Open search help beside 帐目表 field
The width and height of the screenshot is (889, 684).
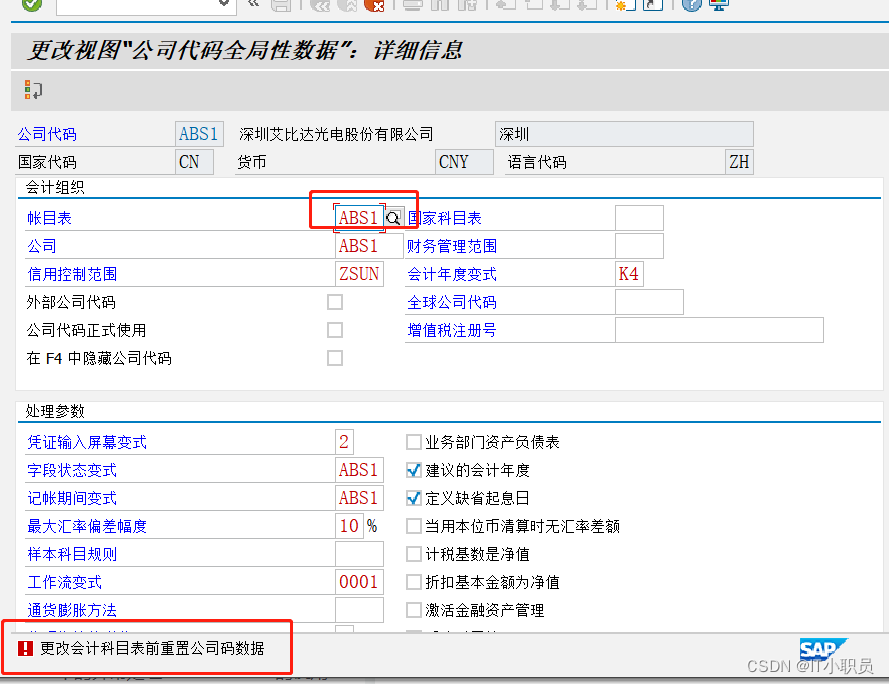pyautogui.click(x=393, y=218)
